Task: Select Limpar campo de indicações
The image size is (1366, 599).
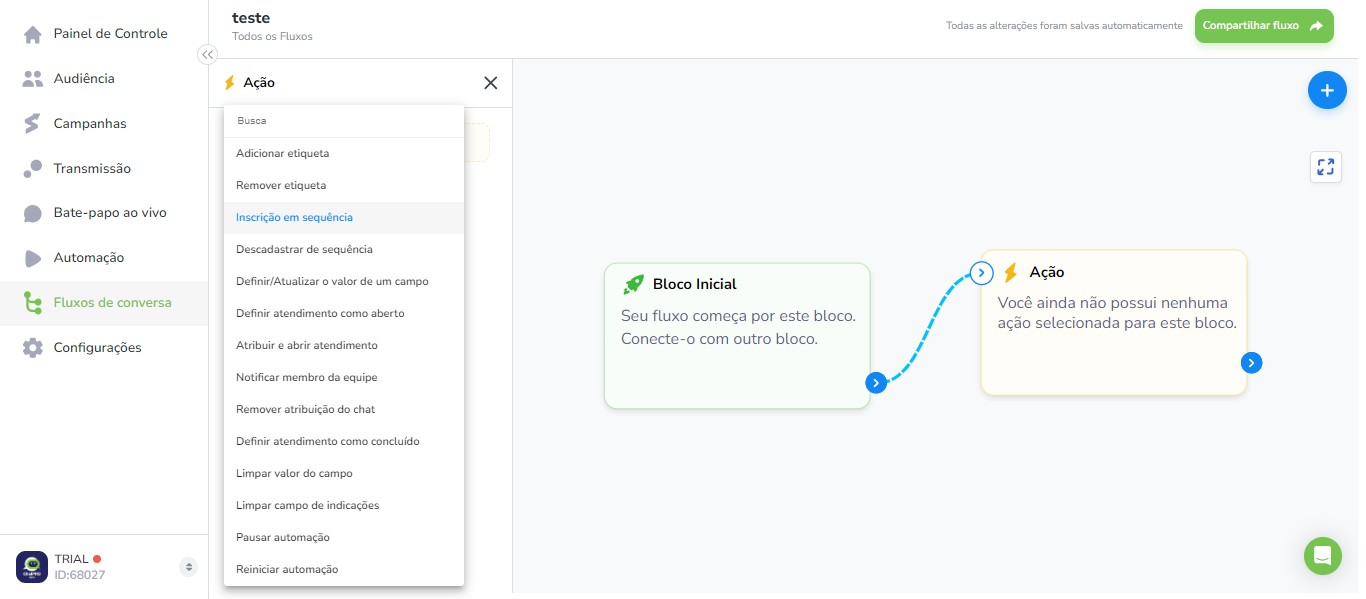Action: [344, 506]
